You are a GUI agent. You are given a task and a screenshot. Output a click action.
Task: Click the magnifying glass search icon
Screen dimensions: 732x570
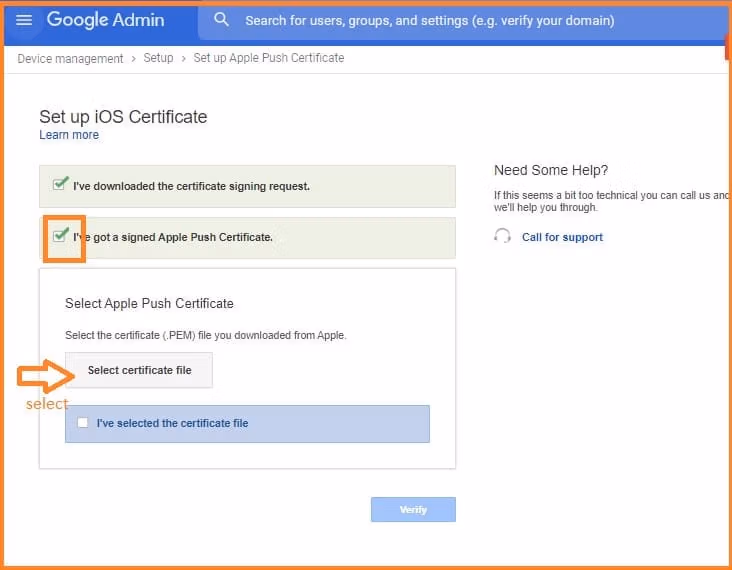(222, 20)
